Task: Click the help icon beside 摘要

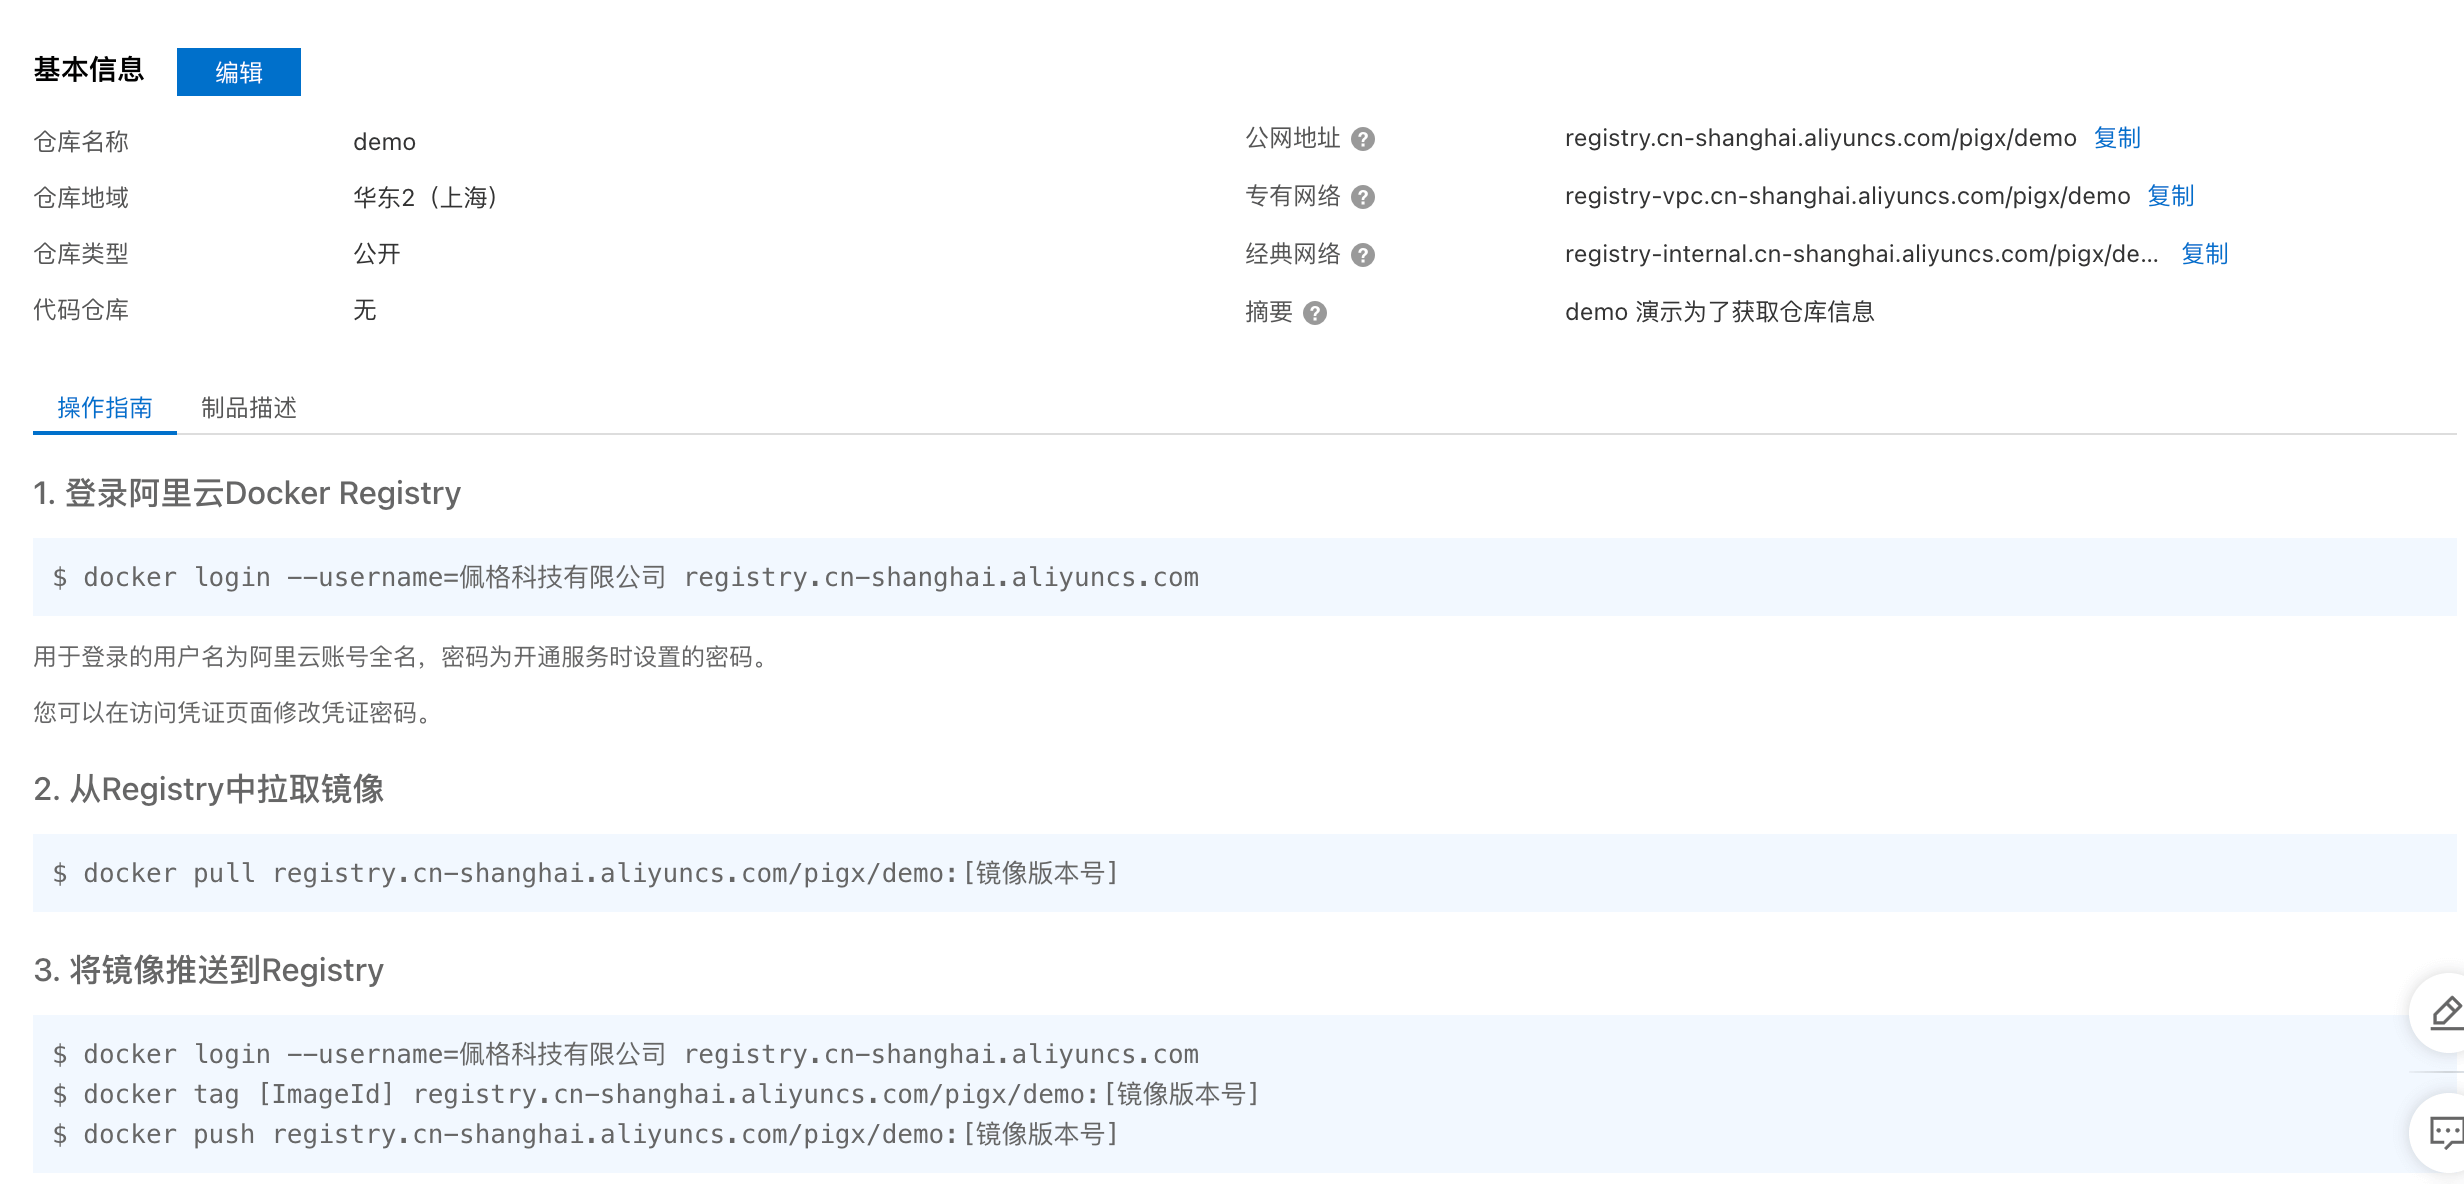Action: tap(1314, 313)
